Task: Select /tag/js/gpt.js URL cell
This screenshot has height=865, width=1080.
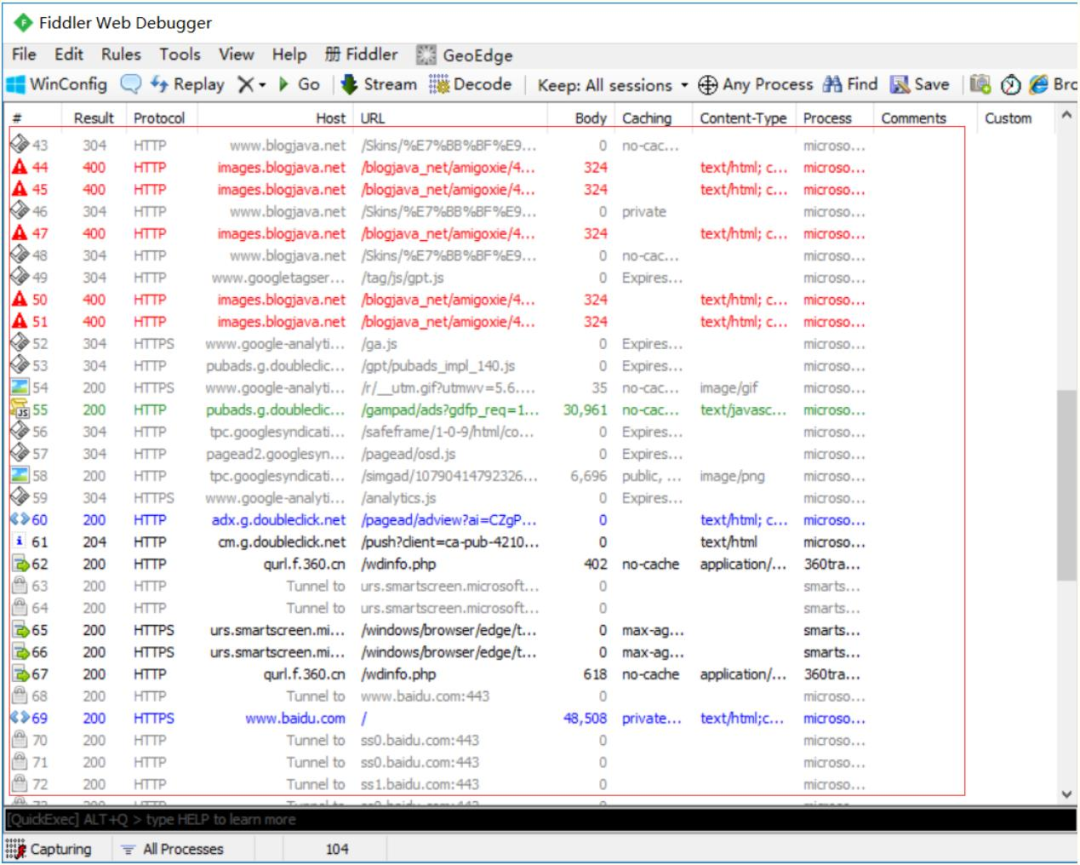Action: click(x=402, y=278)
